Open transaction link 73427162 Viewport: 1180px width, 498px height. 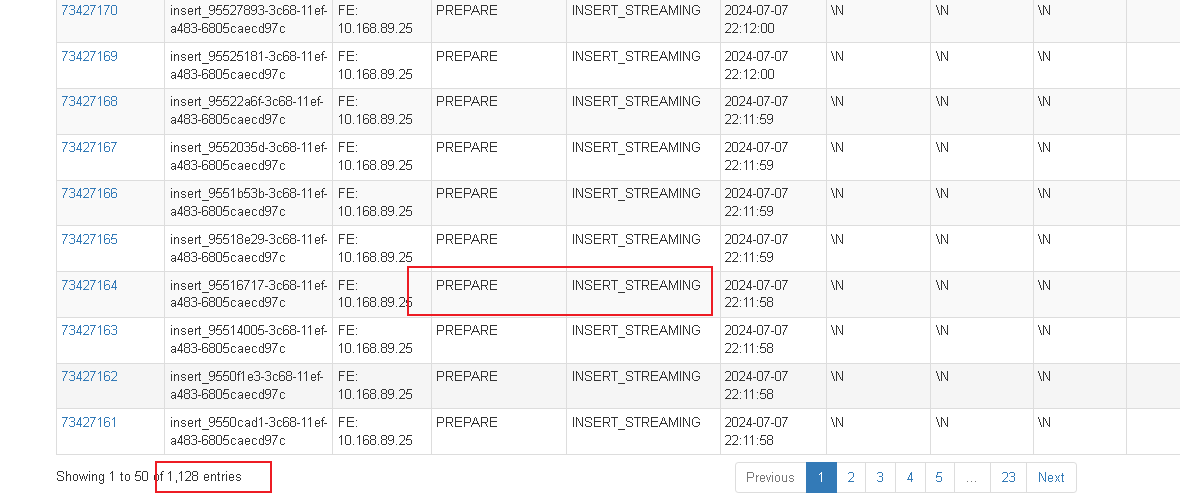pos(89,376)
